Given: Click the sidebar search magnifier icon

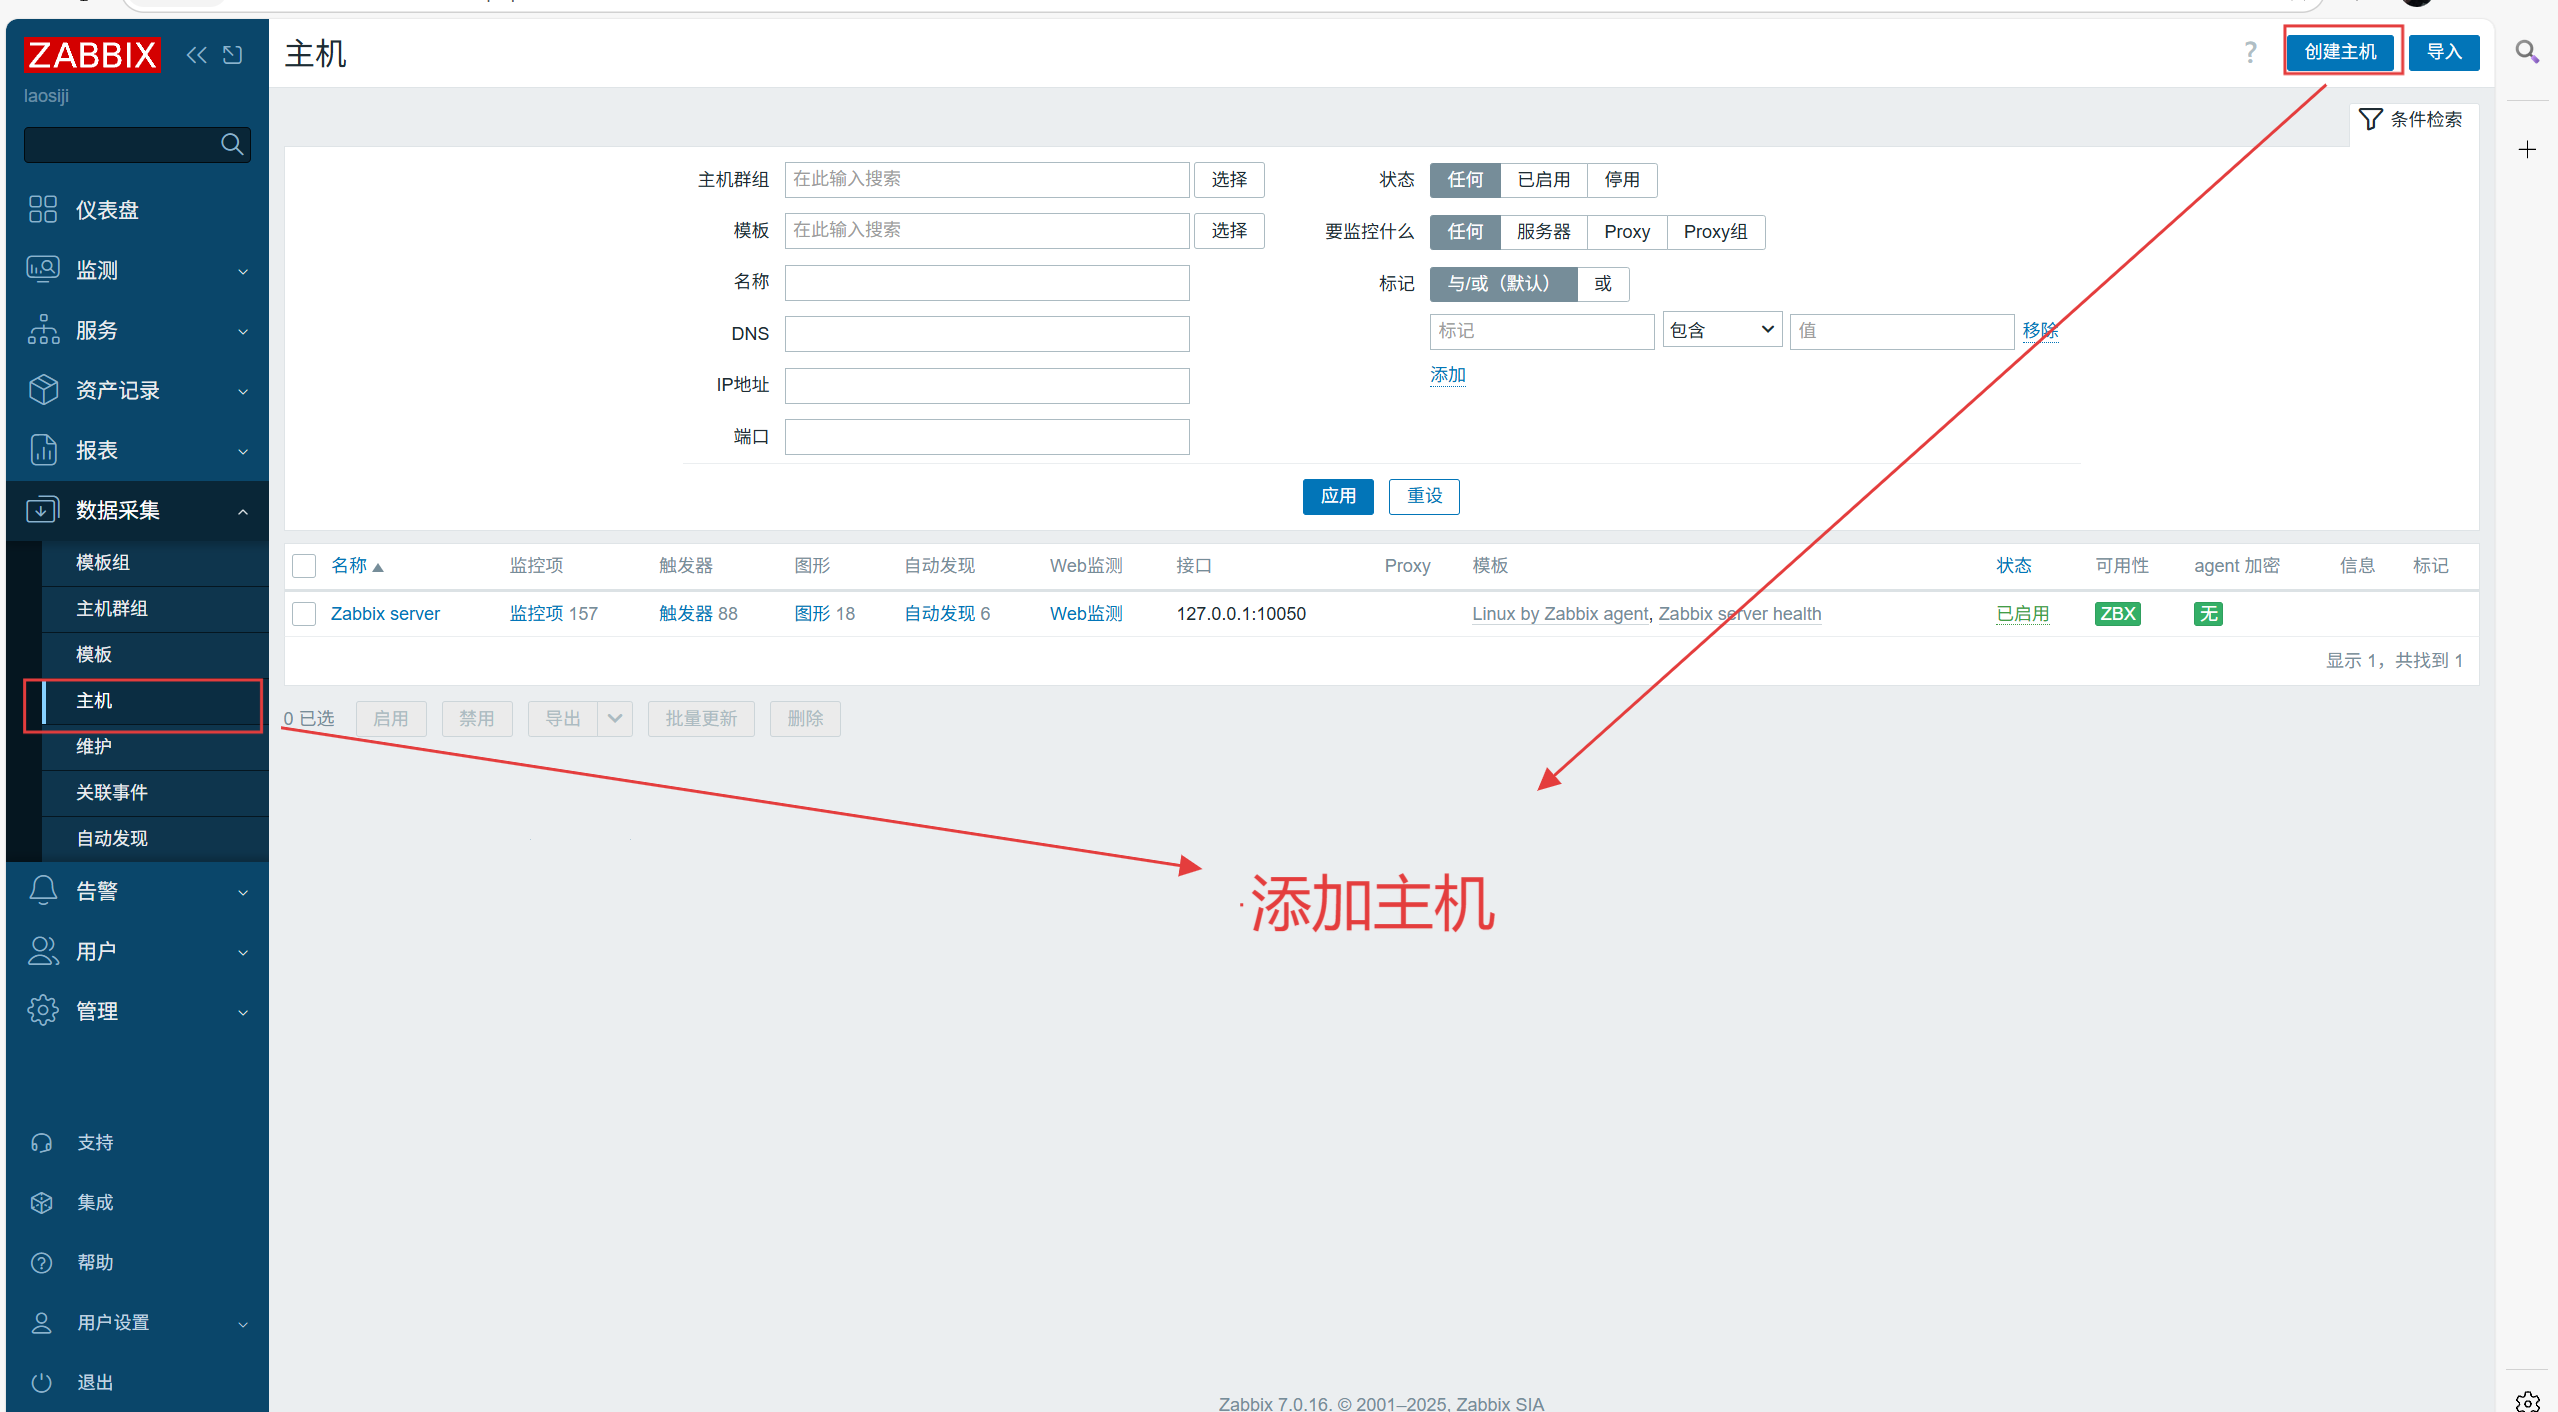Looking at the screenshot, I should [x=232, y=145].
